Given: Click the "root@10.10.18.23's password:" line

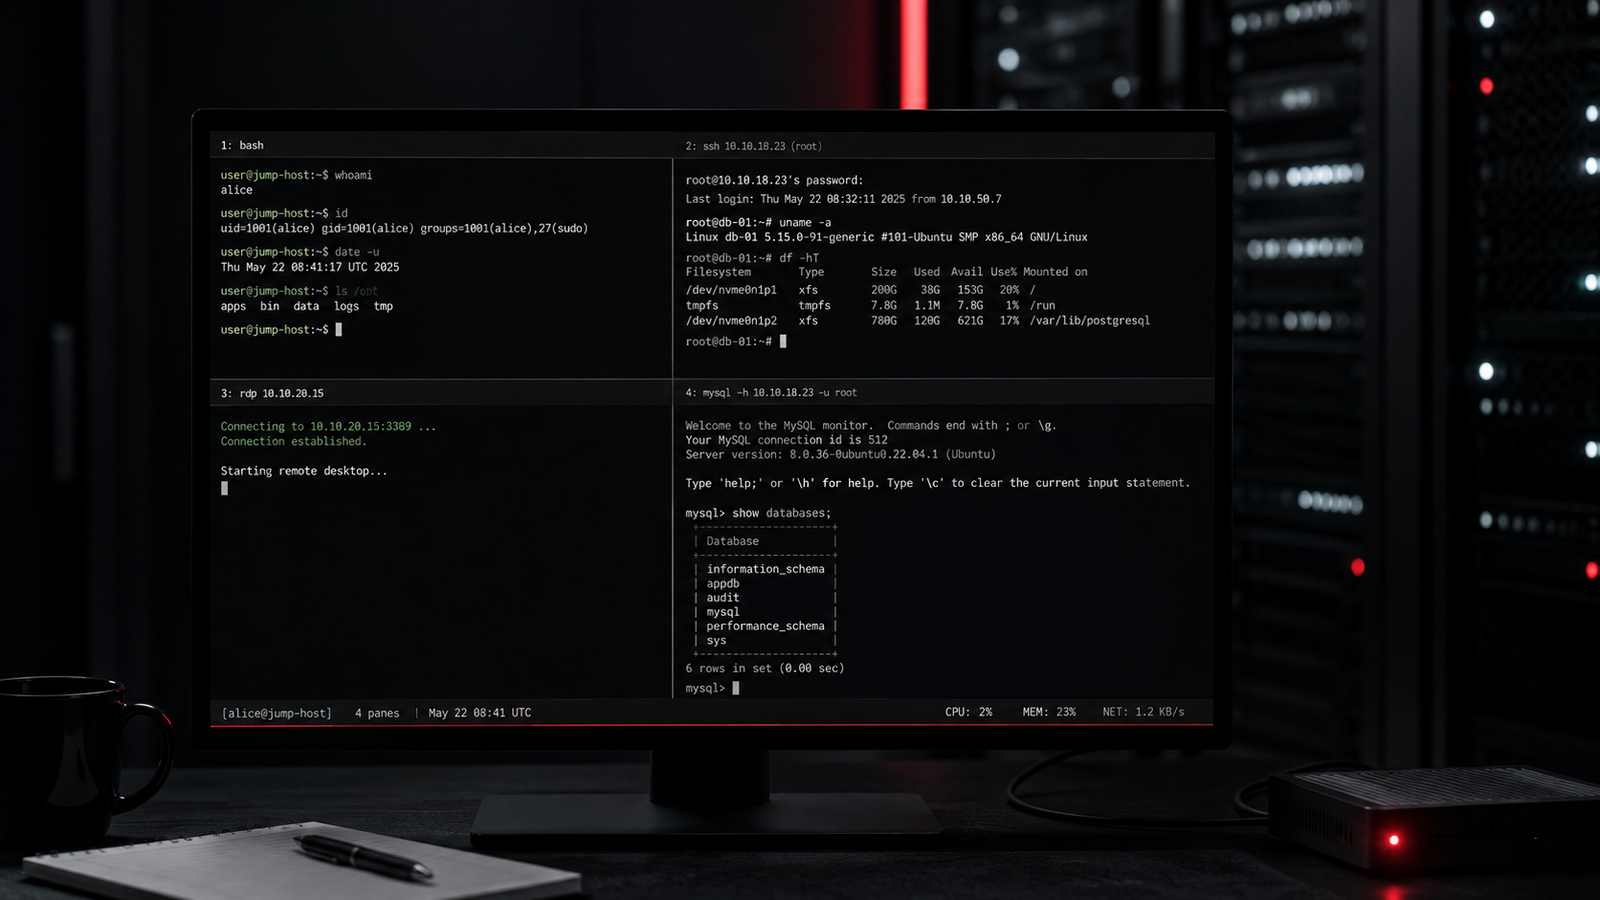Looking at the screenshot, I should click(774, 181).
